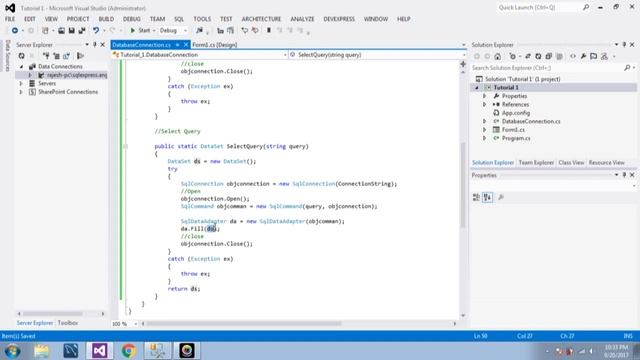Click the Windows Start orb
The height and width of the screenshot is (360, 640).
coord(12,351)
